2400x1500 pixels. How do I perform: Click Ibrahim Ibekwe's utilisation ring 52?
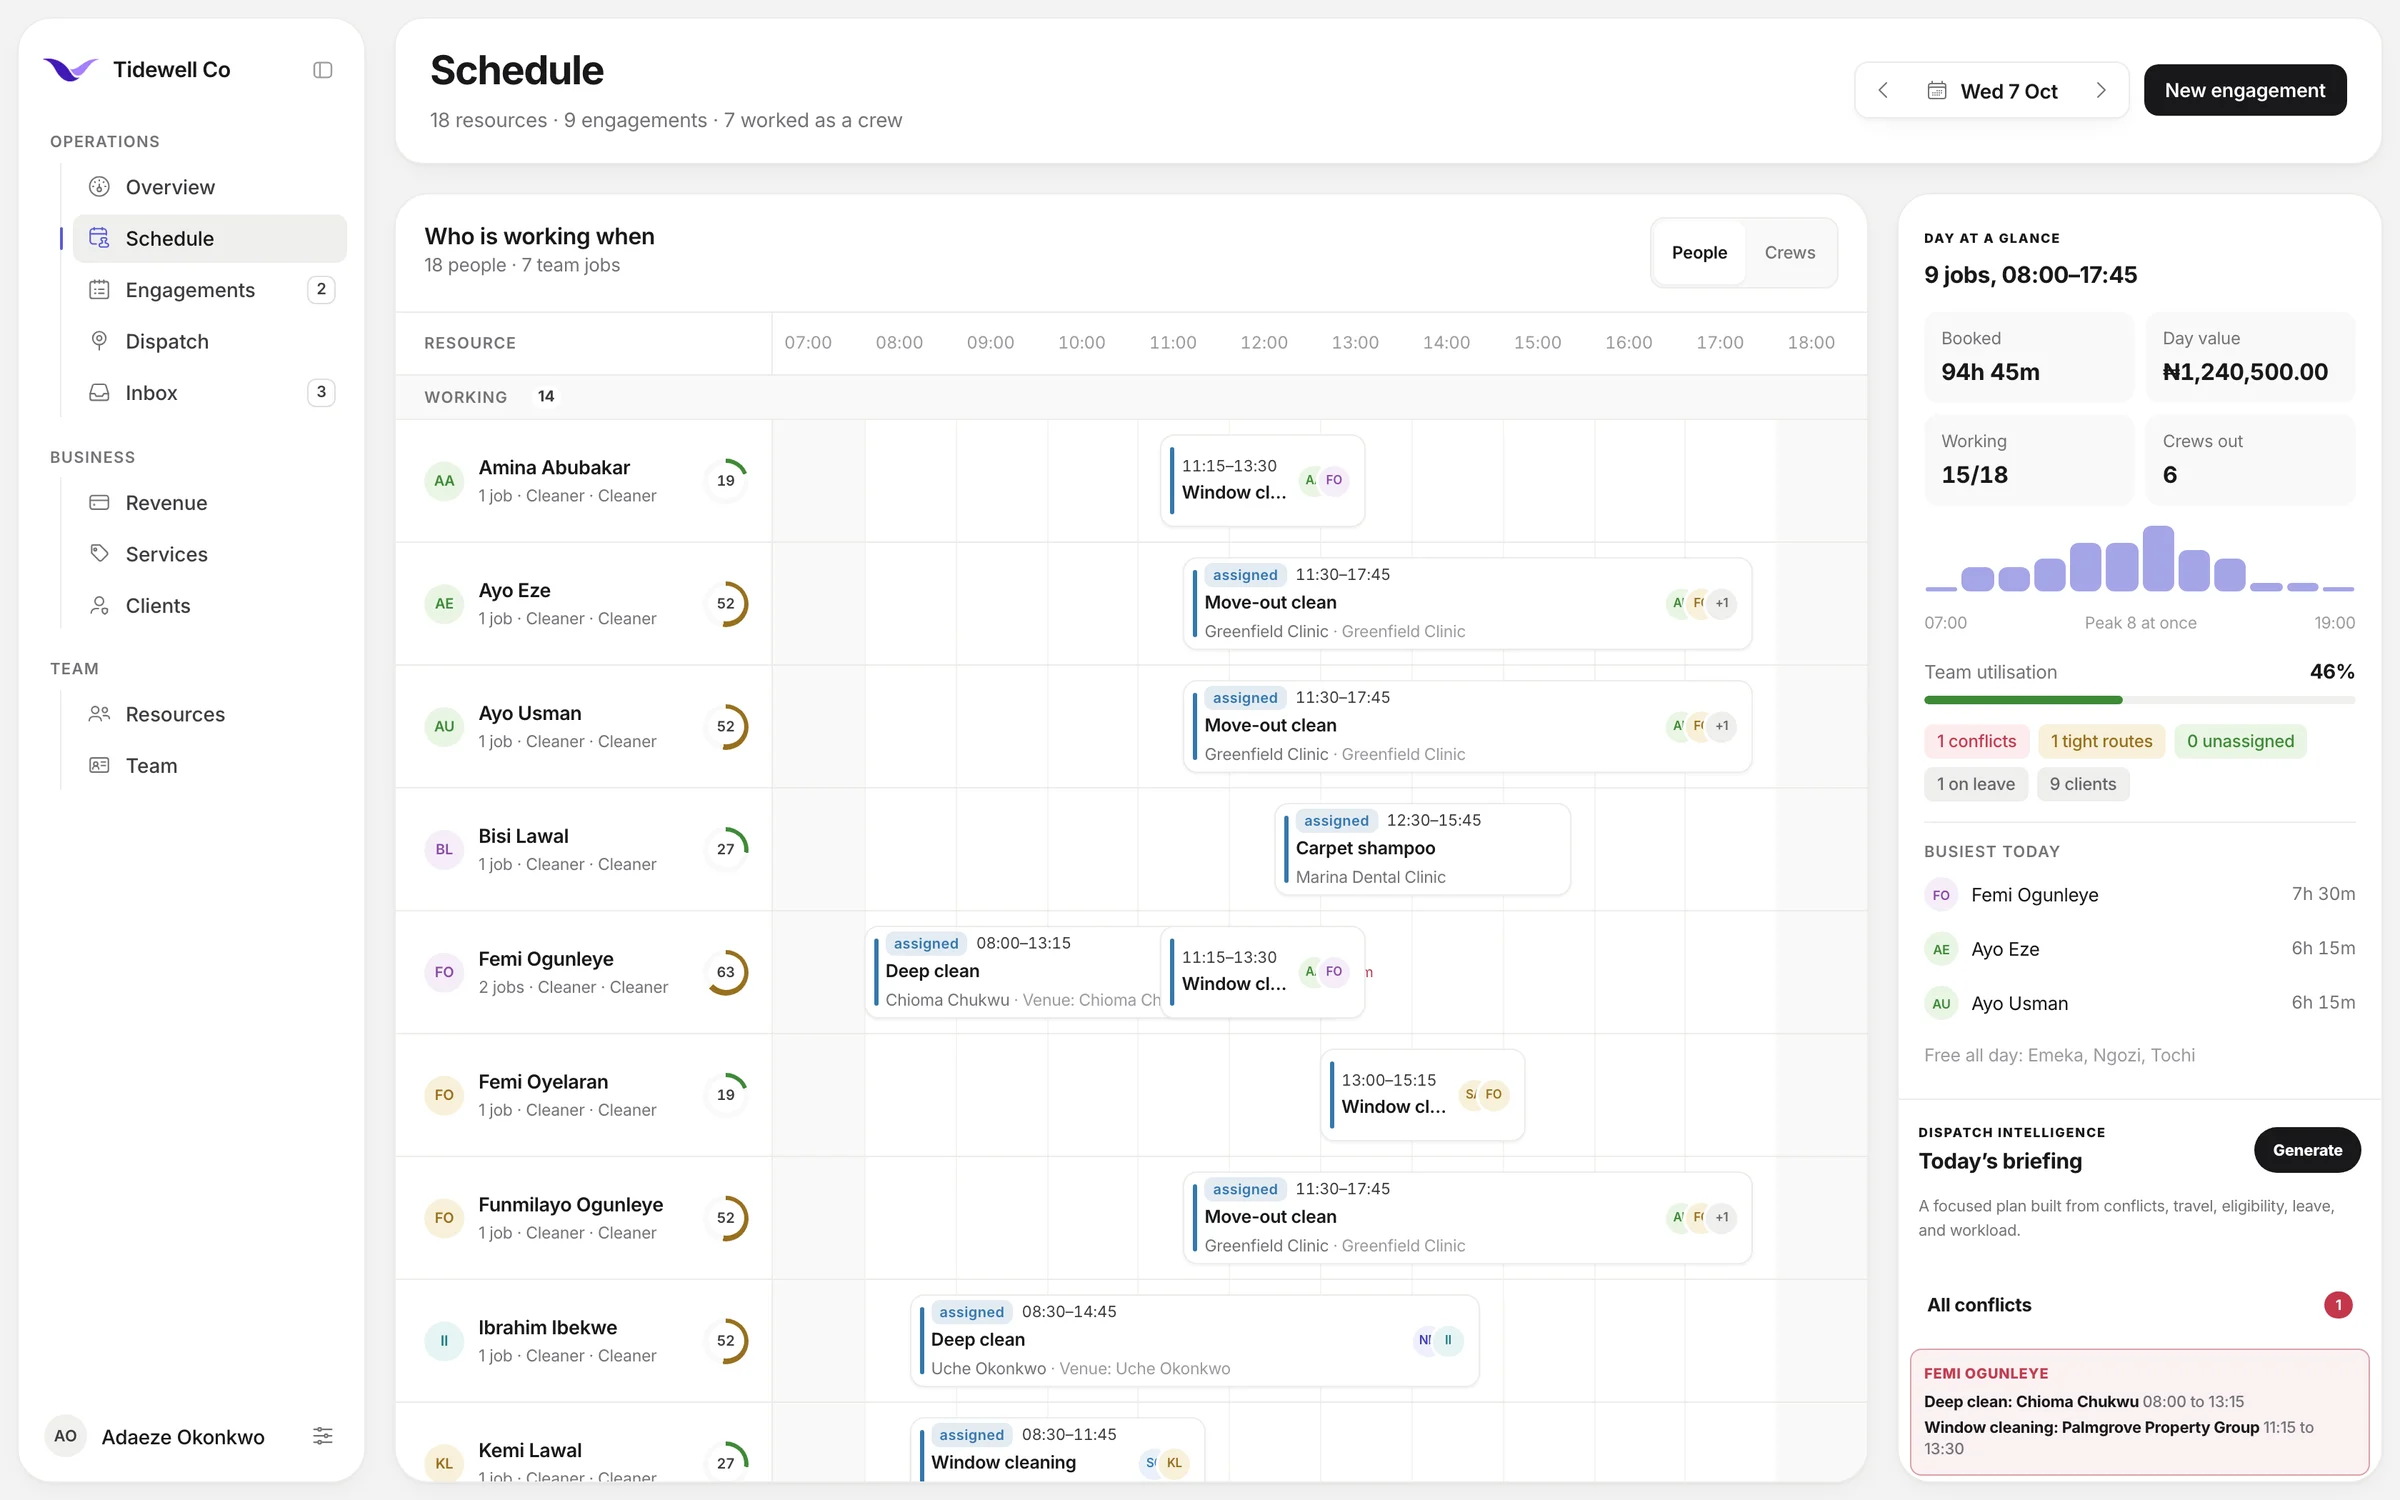[x=726, y=1340]
